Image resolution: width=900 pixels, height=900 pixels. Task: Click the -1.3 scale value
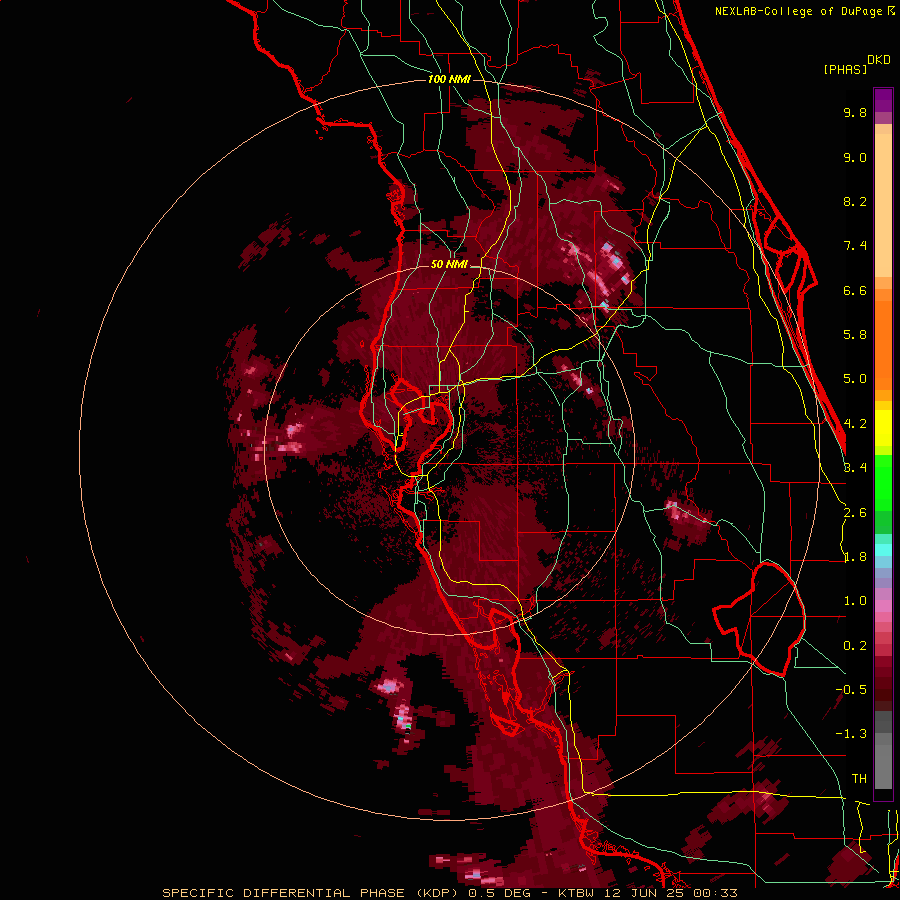click(851, 734)
